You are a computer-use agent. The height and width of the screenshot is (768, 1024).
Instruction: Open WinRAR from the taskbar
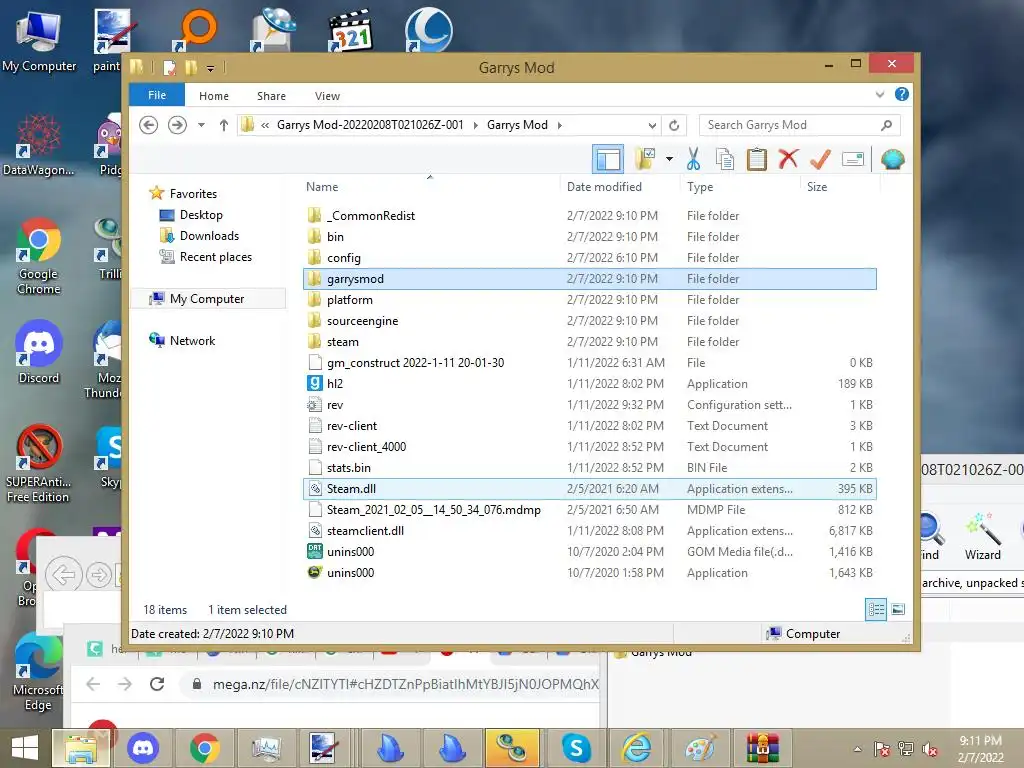tap(762, 748)
